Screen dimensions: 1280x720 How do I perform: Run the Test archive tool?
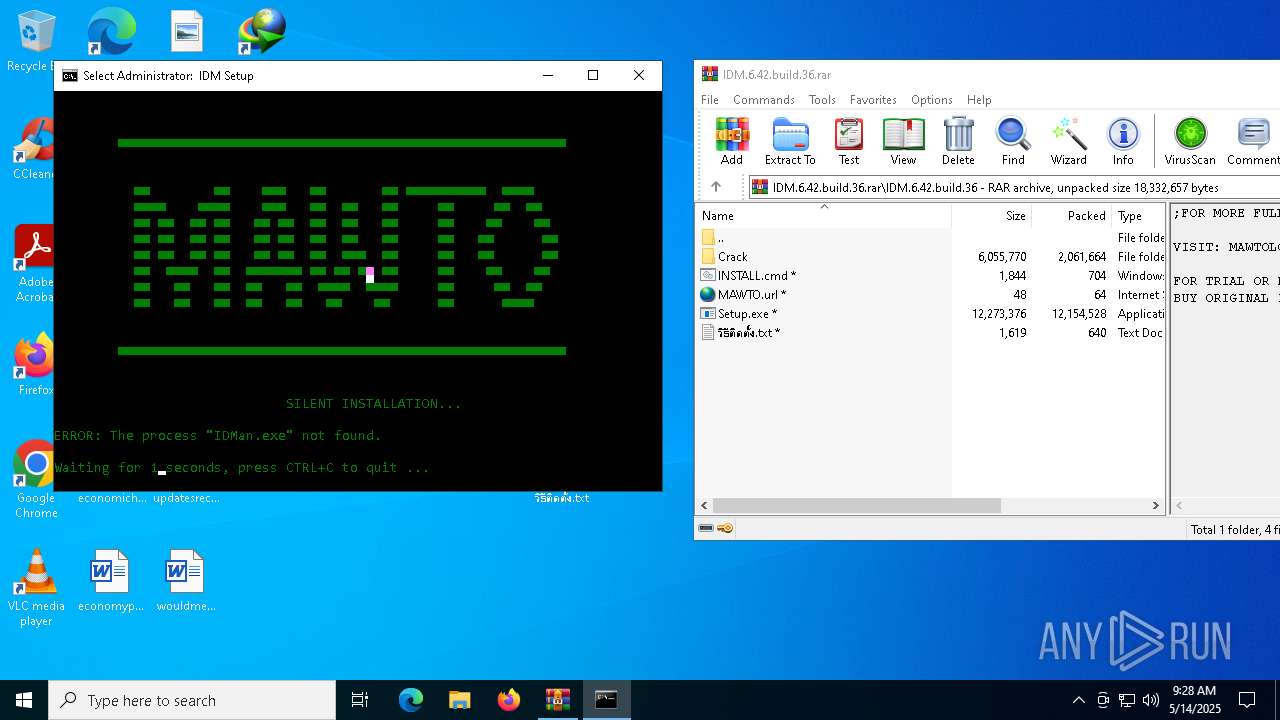click(848, 141)
